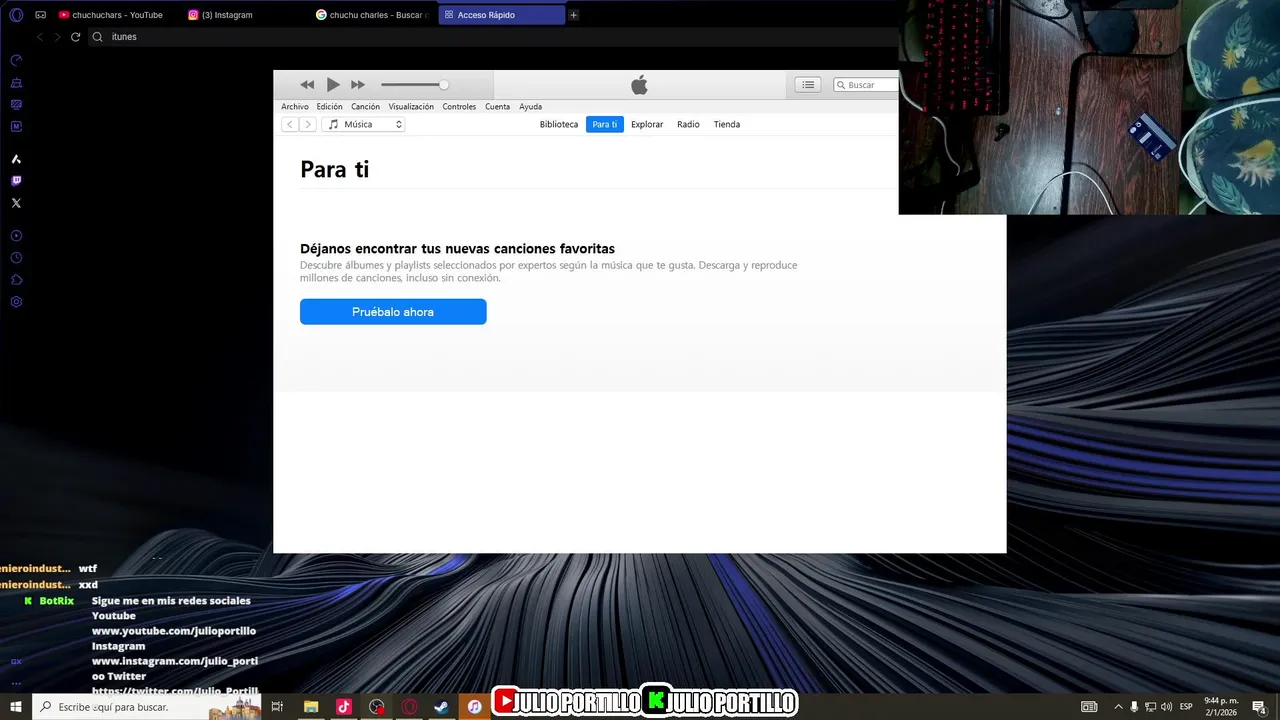Open the GX Corner gamepad icon
Viewport: 1280px width, 720px height.
(41, 15)
